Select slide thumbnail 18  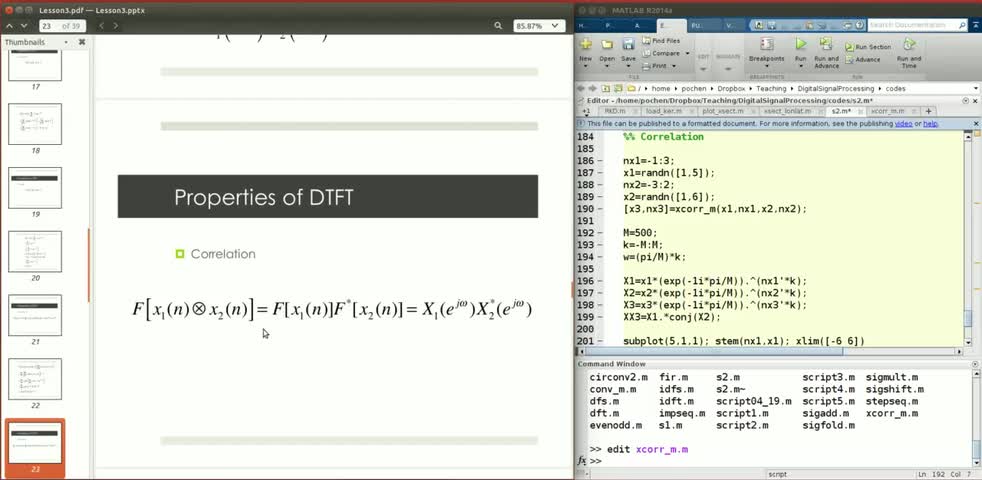tap(35, 124)
